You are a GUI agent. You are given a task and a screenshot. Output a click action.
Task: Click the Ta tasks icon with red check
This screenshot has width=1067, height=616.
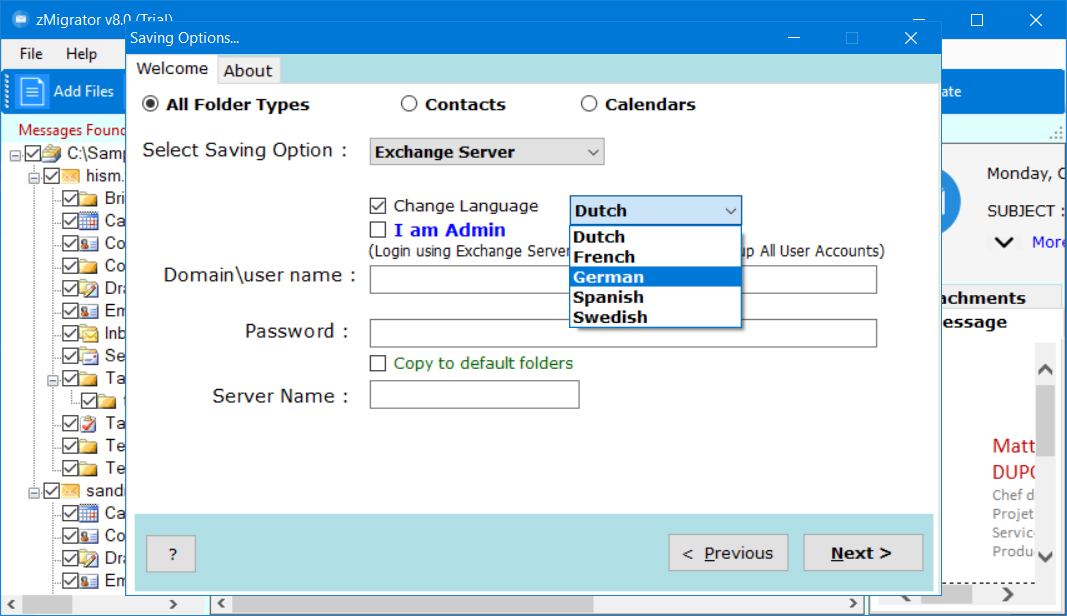click(x=88, y=423)
